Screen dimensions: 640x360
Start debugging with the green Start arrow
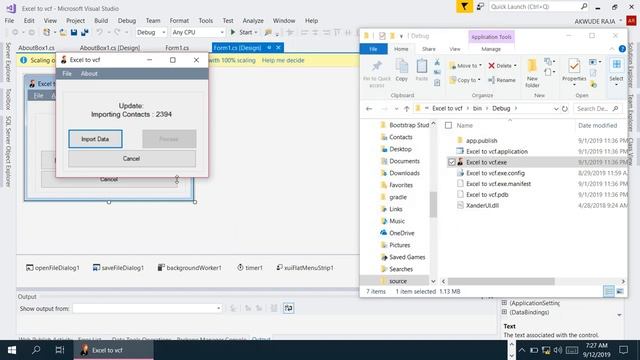pos(233,32)
